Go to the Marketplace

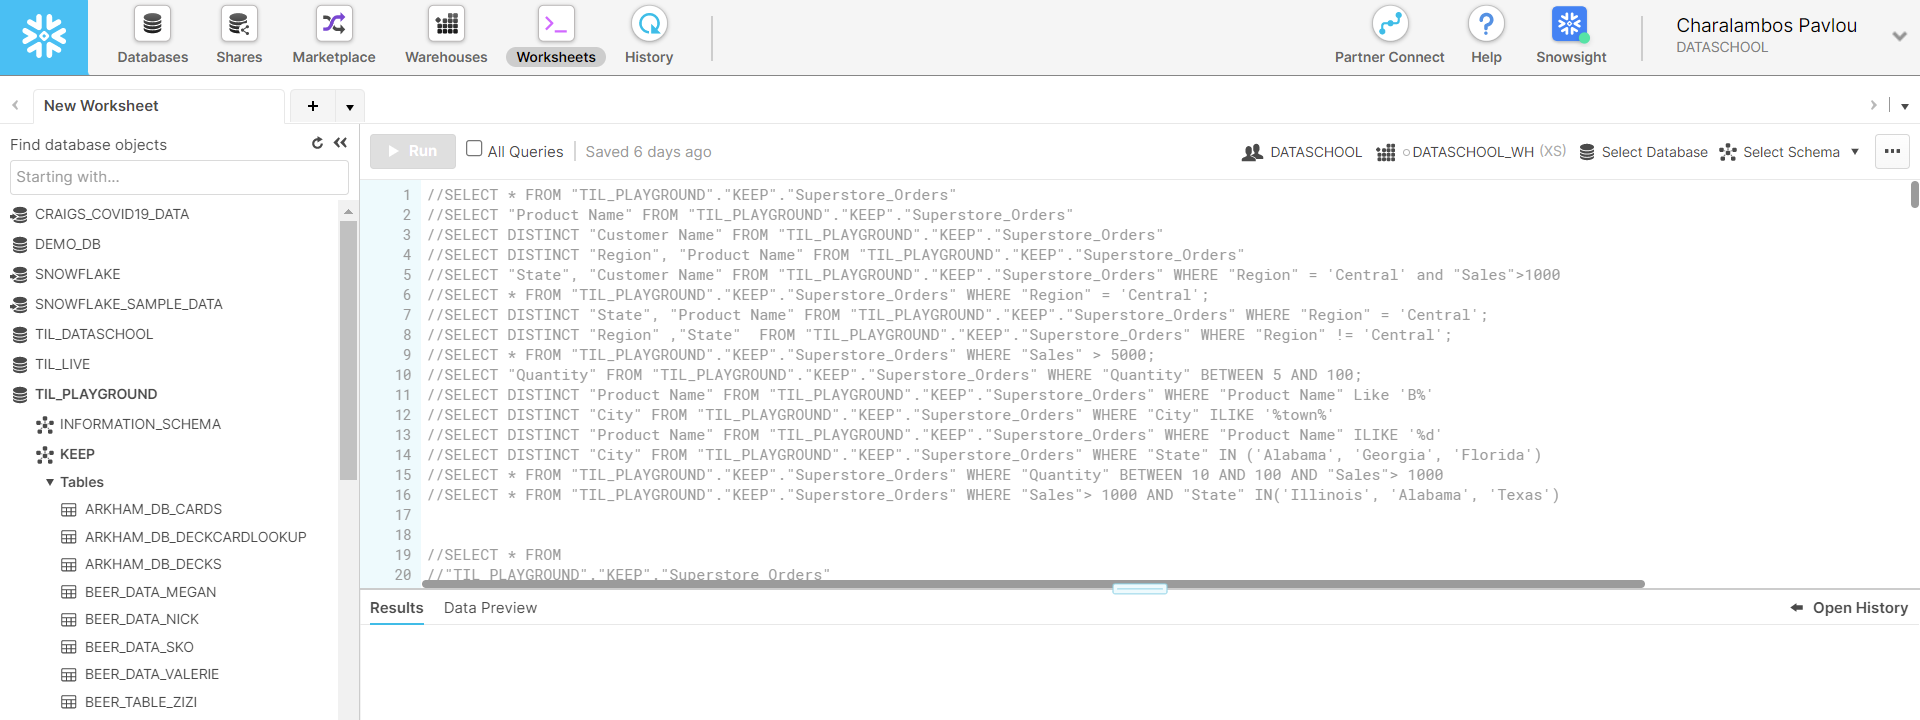pyautogui.click(x=334, y=37)
